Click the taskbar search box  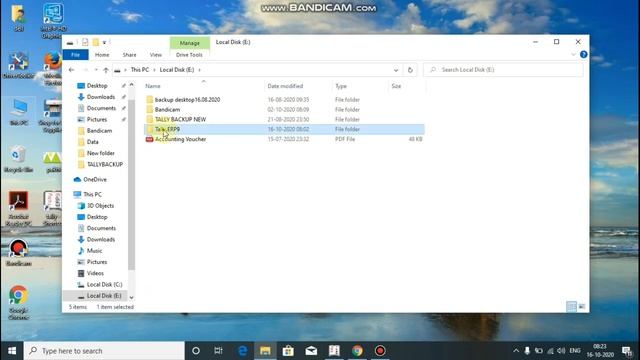(104, 351)
